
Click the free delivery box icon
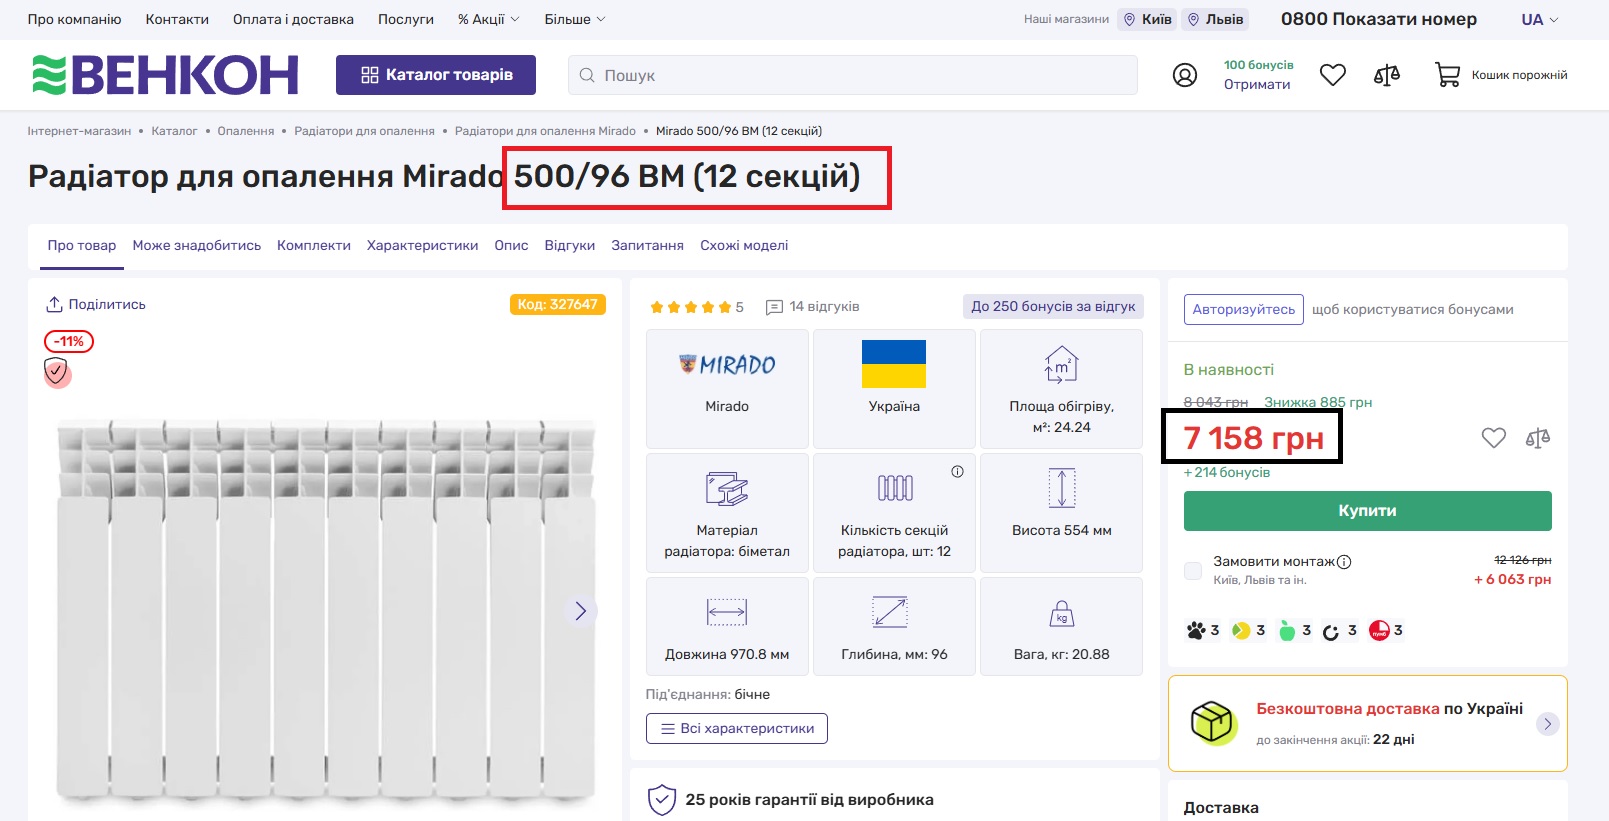click(1212, 722)
